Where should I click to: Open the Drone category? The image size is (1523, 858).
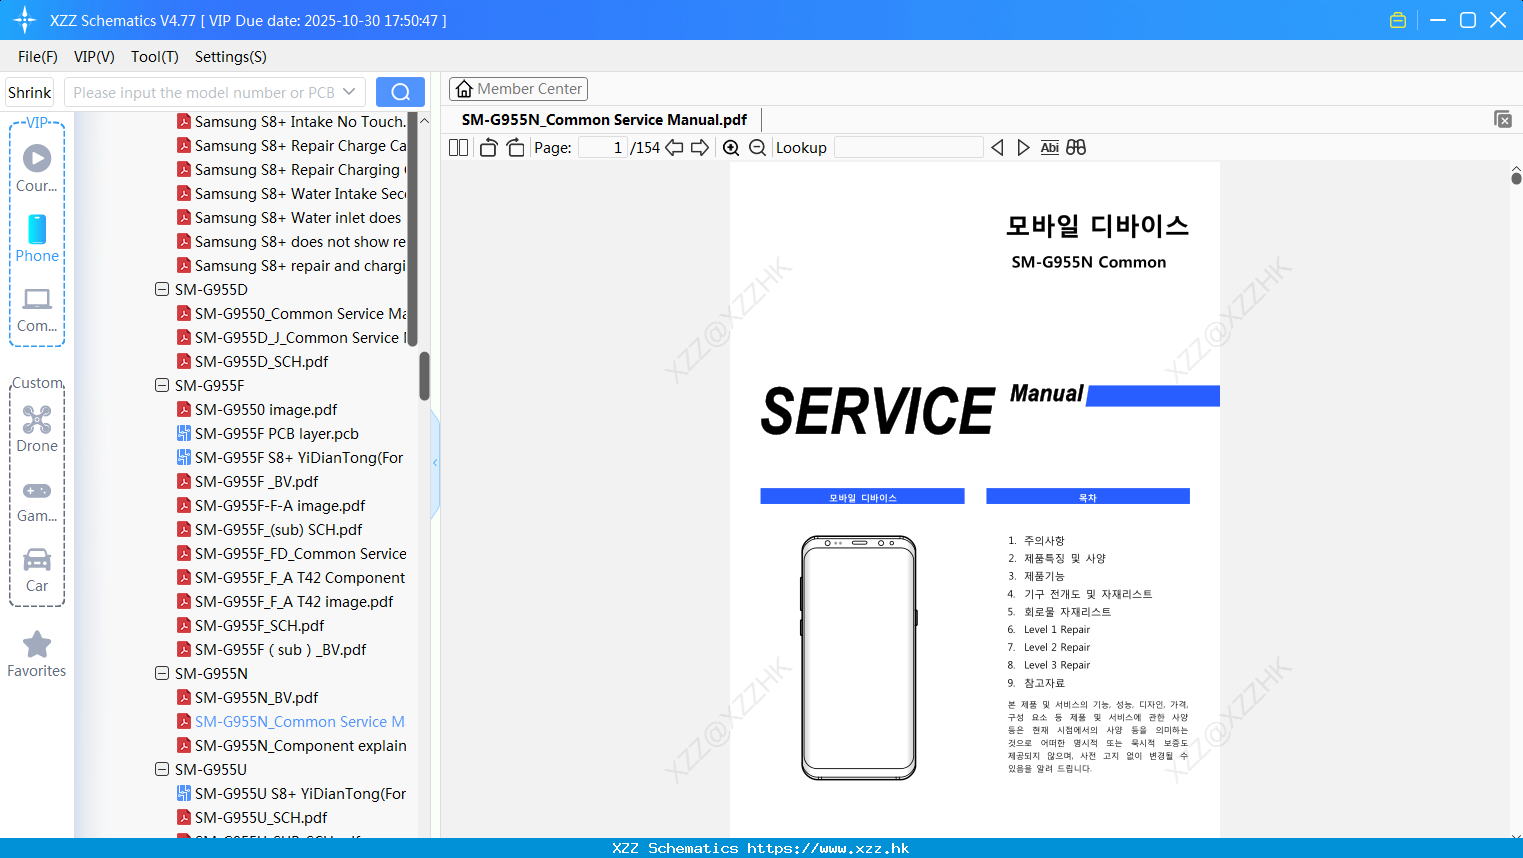point(37,429)
